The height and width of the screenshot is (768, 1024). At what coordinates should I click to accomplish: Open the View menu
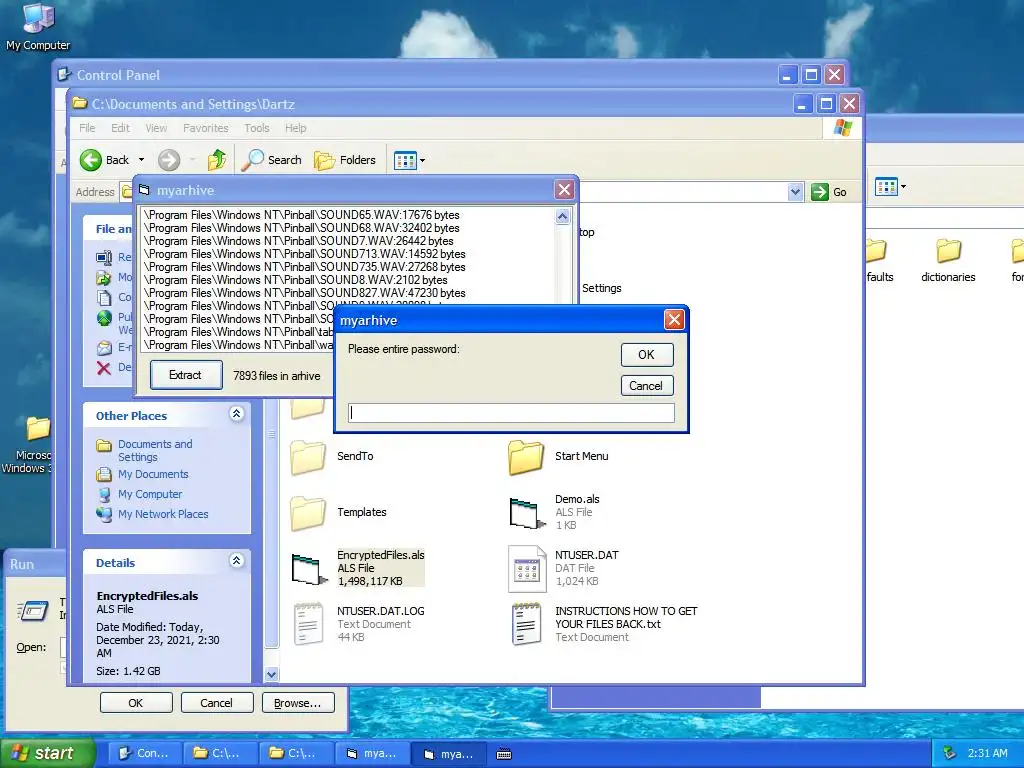156,128
